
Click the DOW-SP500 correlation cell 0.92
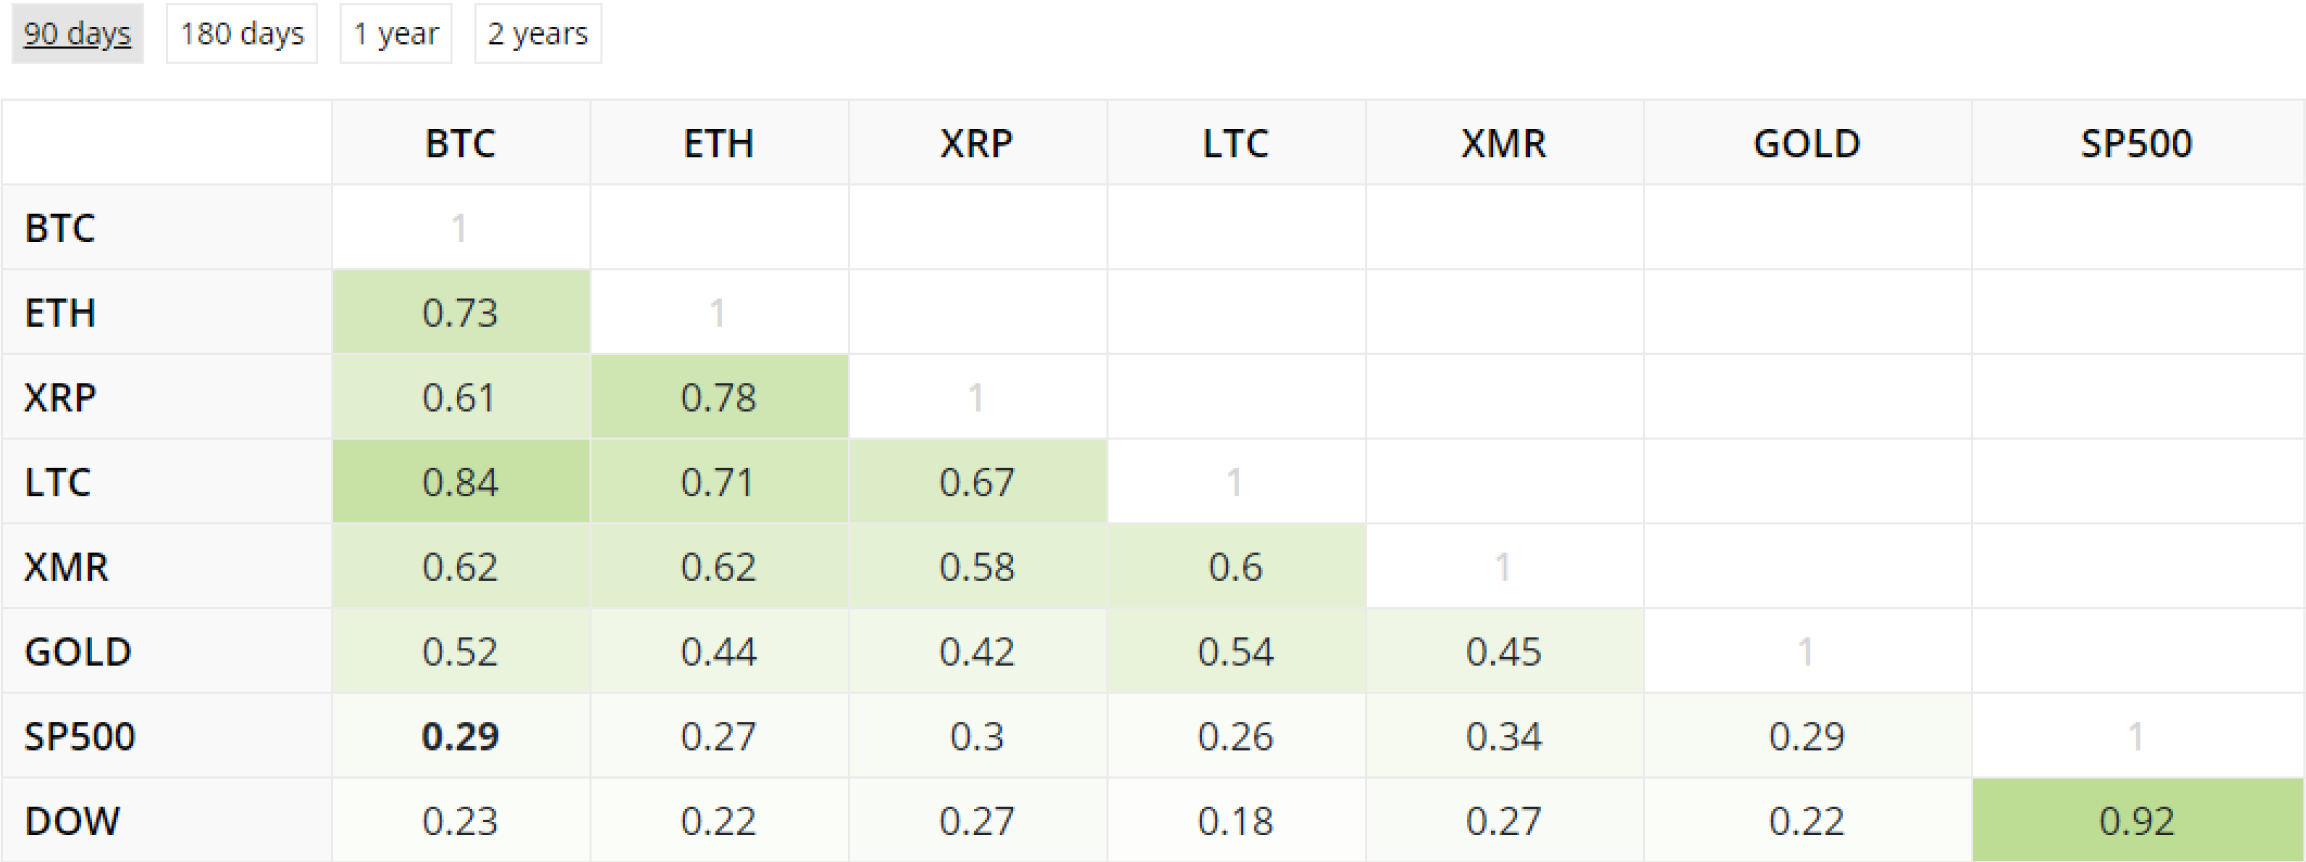[2136, 821]
